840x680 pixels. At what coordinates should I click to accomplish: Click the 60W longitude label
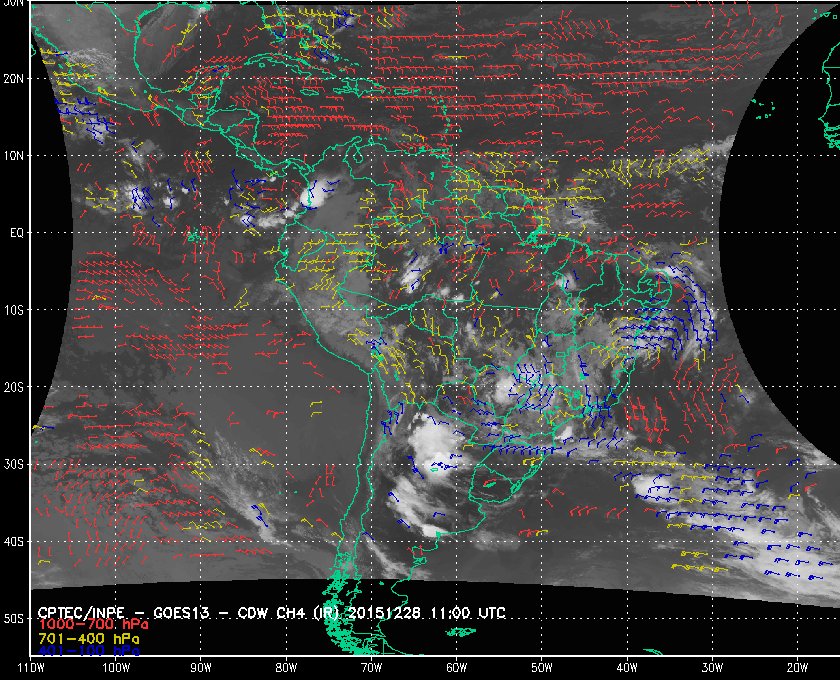point(456,668)
